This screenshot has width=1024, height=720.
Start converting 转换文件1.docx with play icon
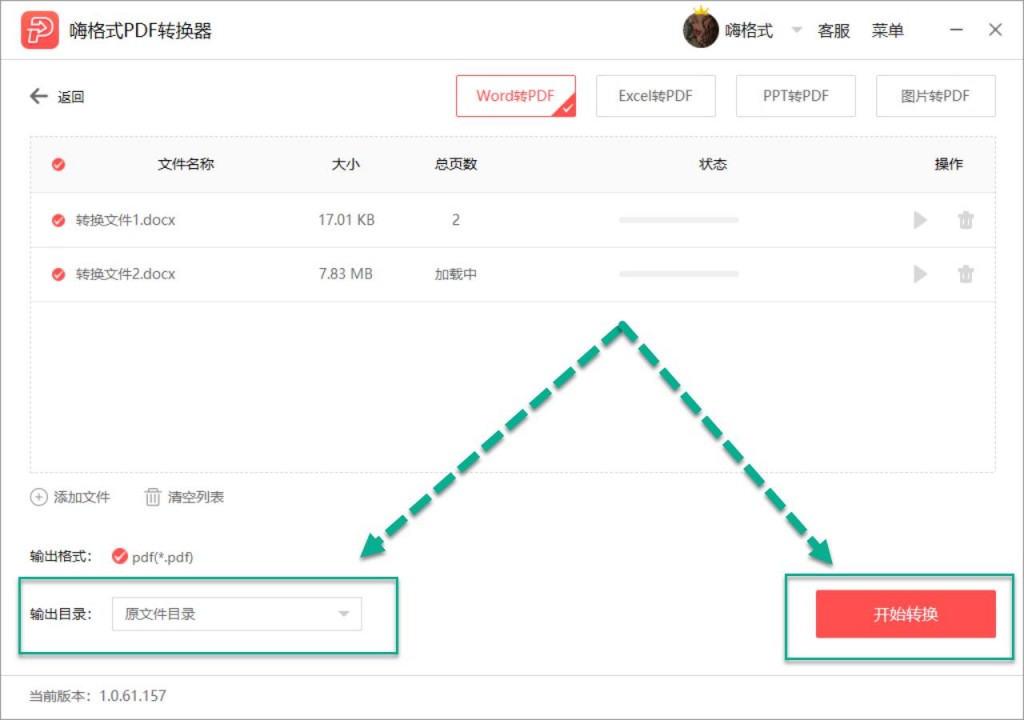tap(920, 220)
